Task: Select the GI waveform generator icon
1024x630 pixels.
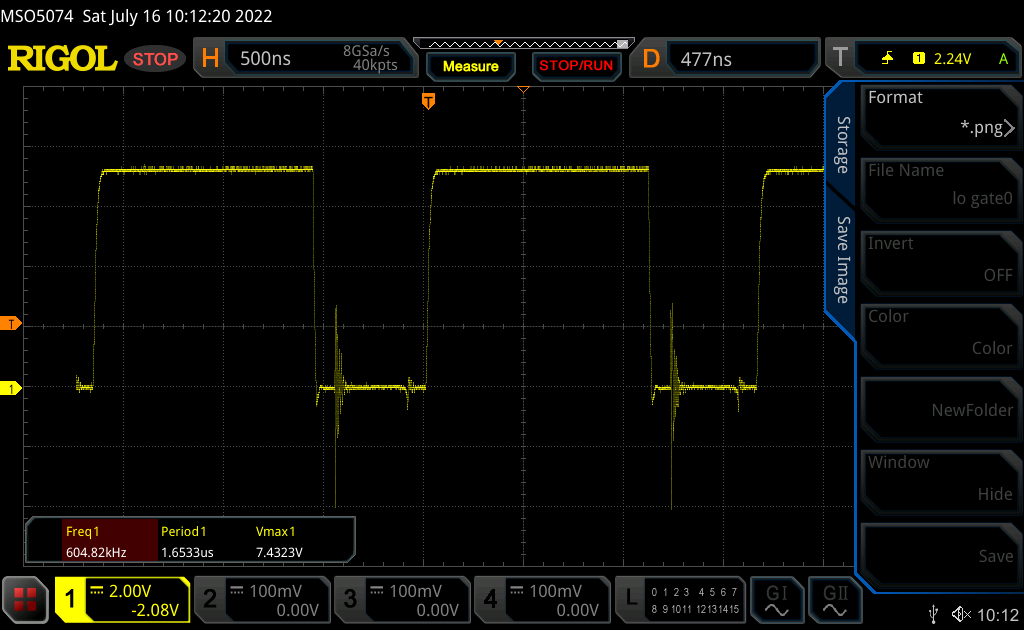Action: pyautogui.click(x=776, y=599)
